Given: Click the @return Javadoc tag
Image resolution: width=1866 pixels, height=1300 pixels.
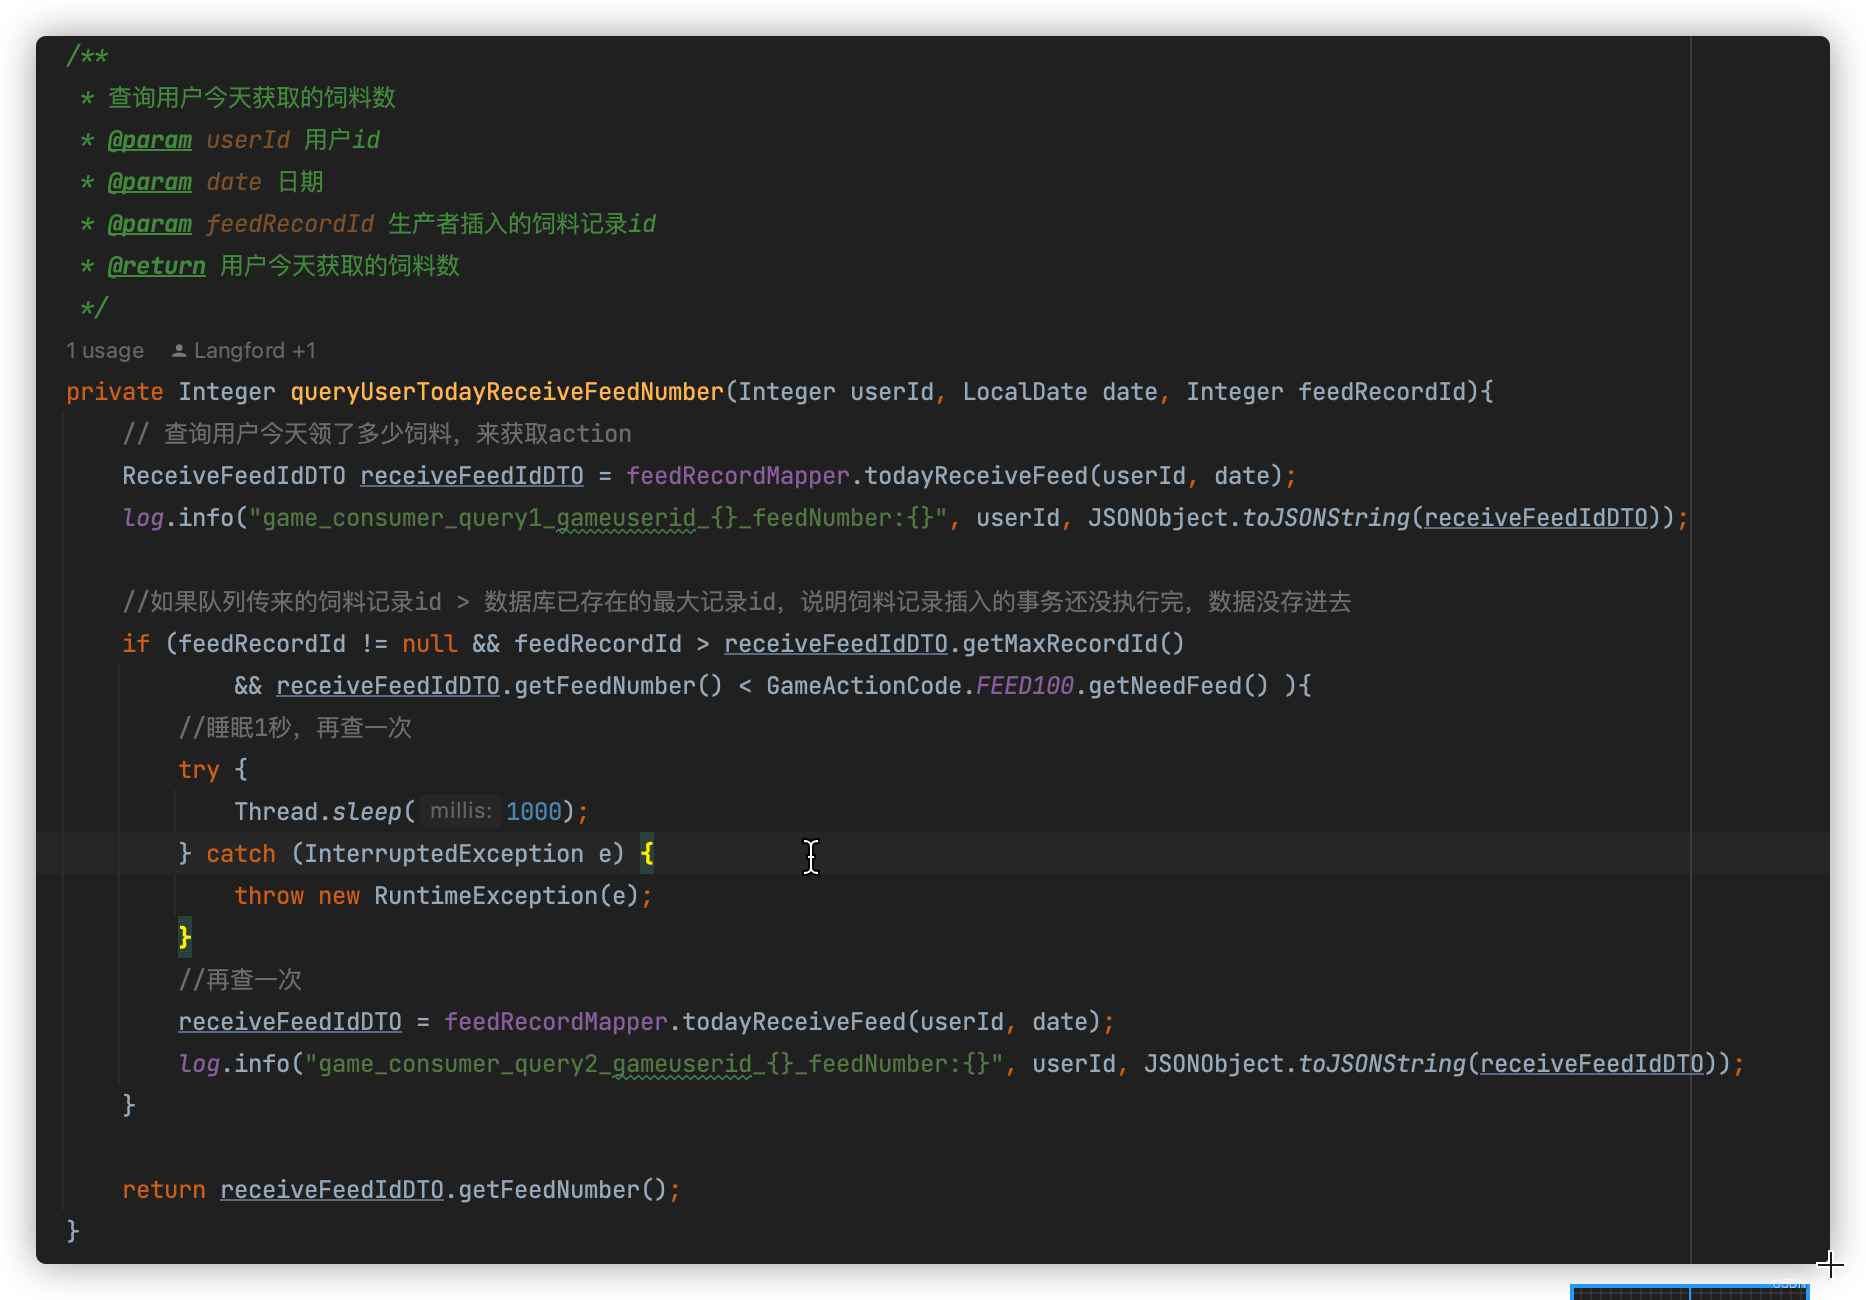Looking at the screenshot, I should [157, 266].
